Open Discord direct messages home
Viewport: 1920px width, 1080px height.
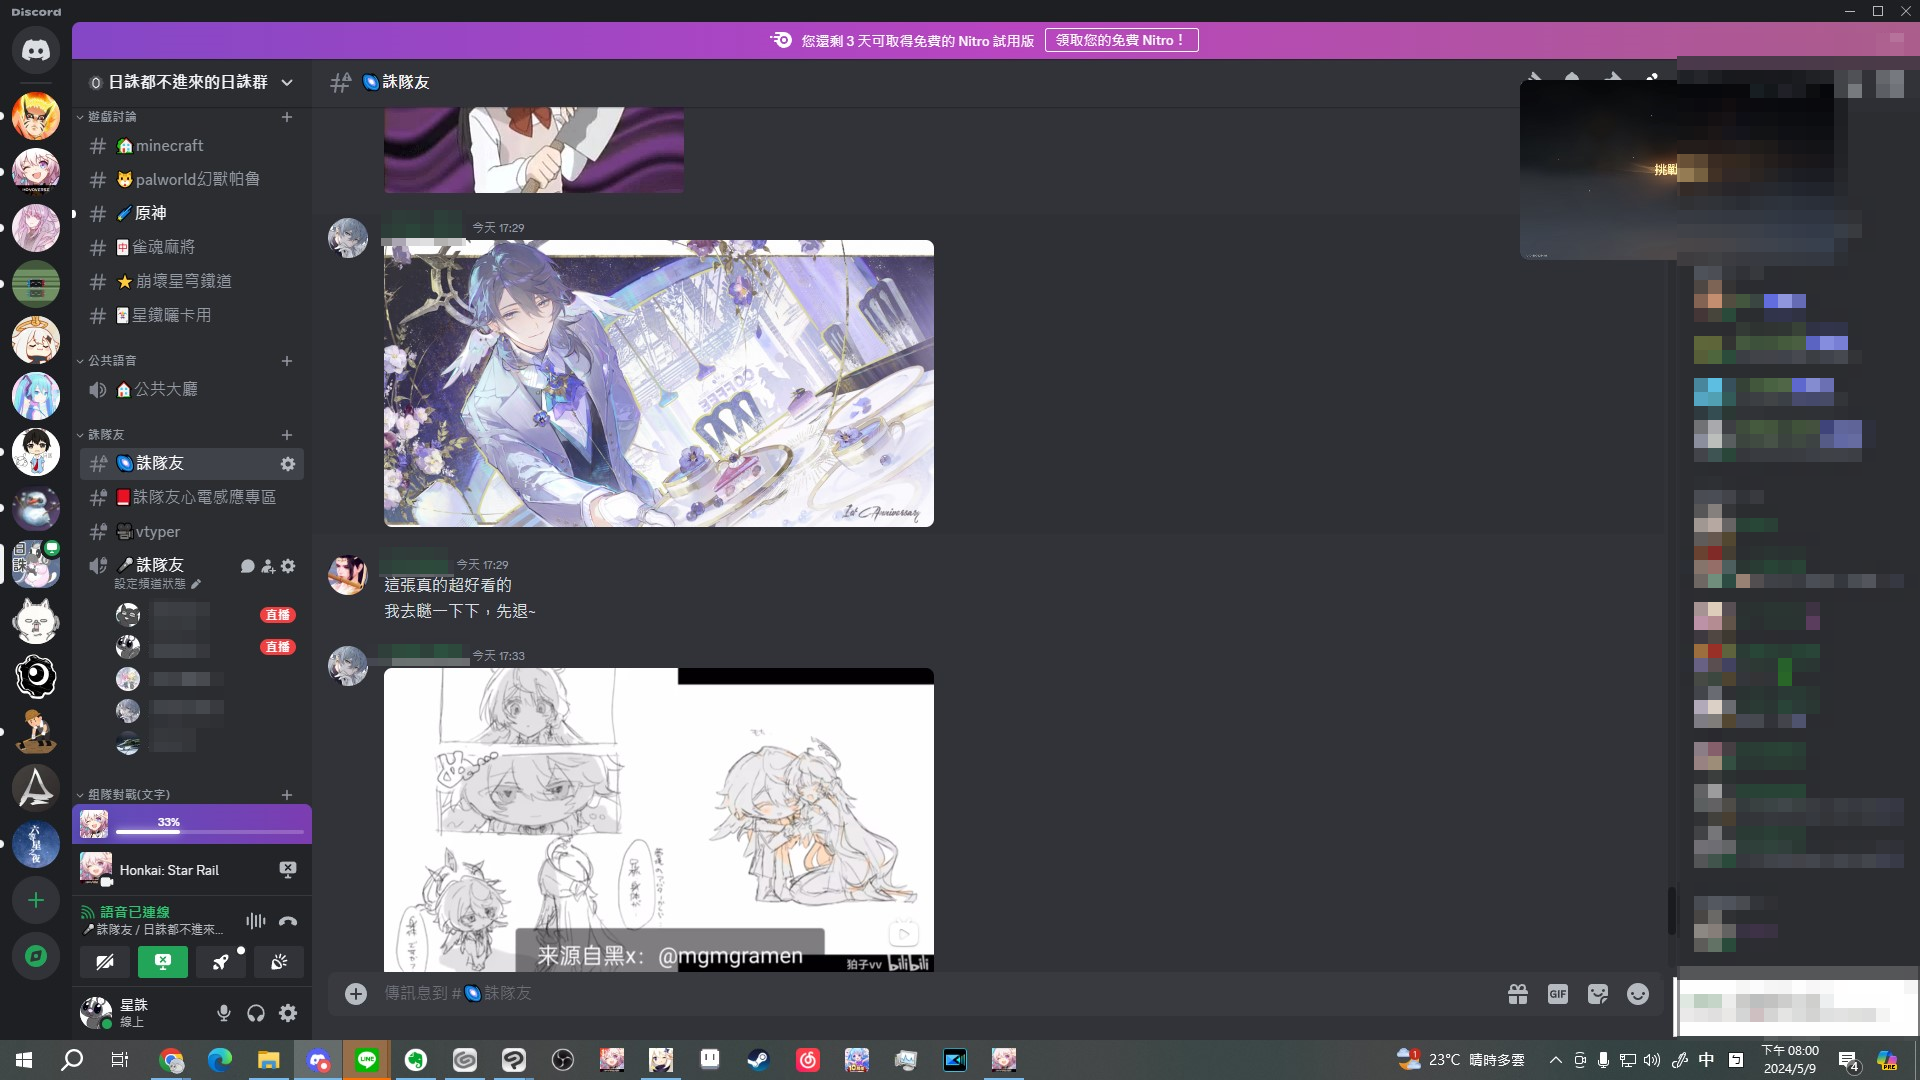click(x=36, y=50)
